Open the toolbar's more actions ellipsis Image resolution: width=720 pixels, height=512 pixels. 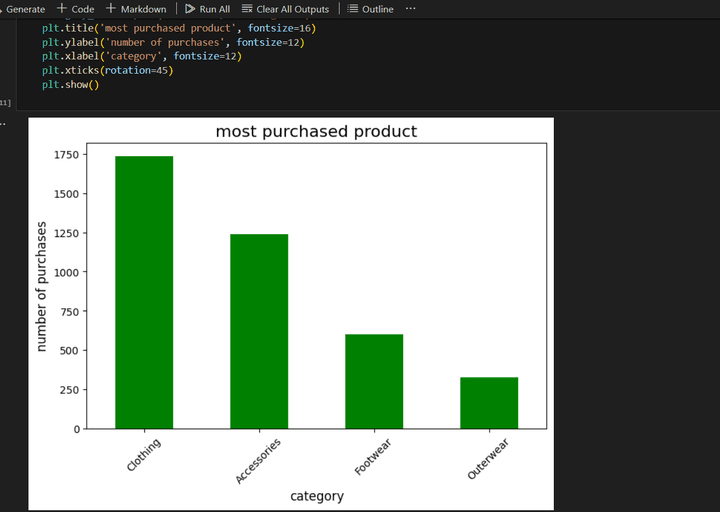coord(410,9)
